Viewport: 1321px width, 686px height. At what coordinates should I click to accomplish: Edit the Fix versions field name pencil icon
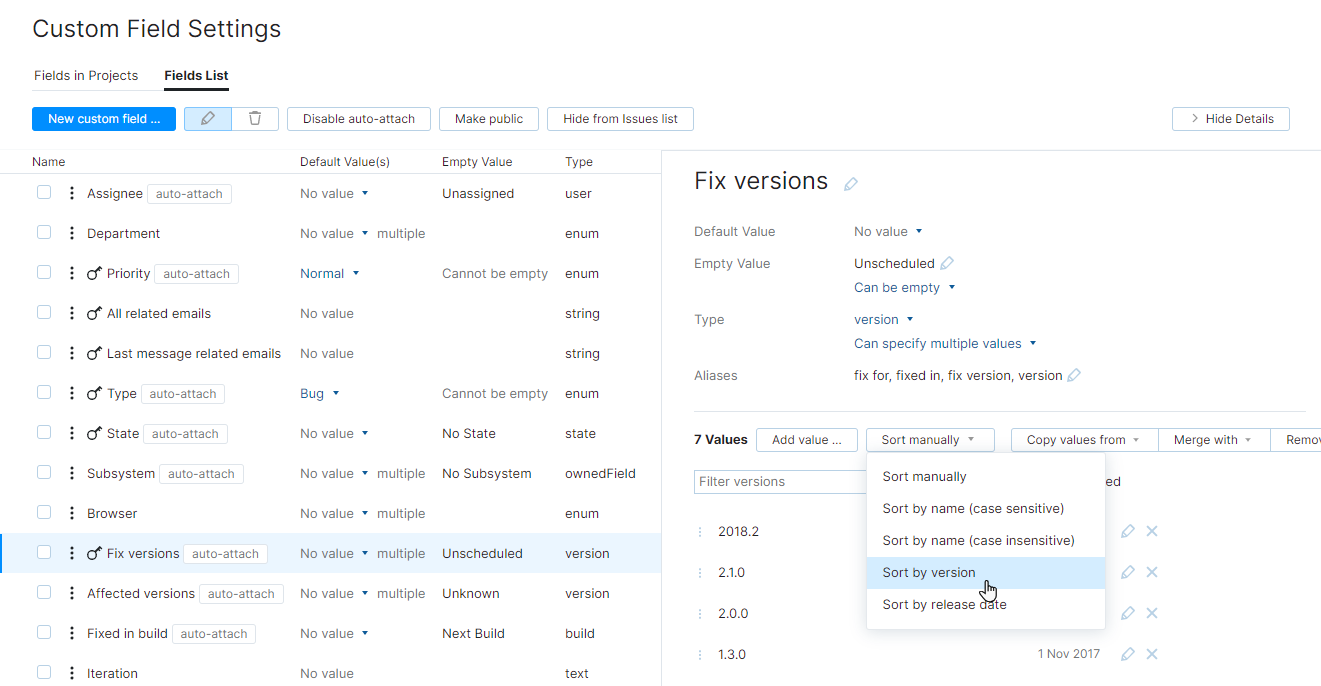coord(851,182)
